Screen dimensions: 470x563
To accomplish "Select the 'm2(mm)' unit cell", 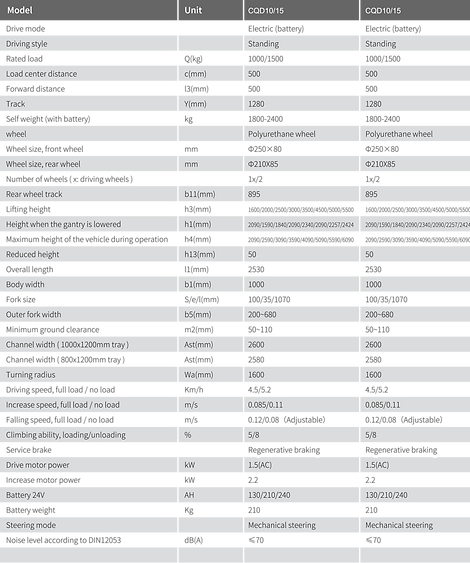I will 199,330.
